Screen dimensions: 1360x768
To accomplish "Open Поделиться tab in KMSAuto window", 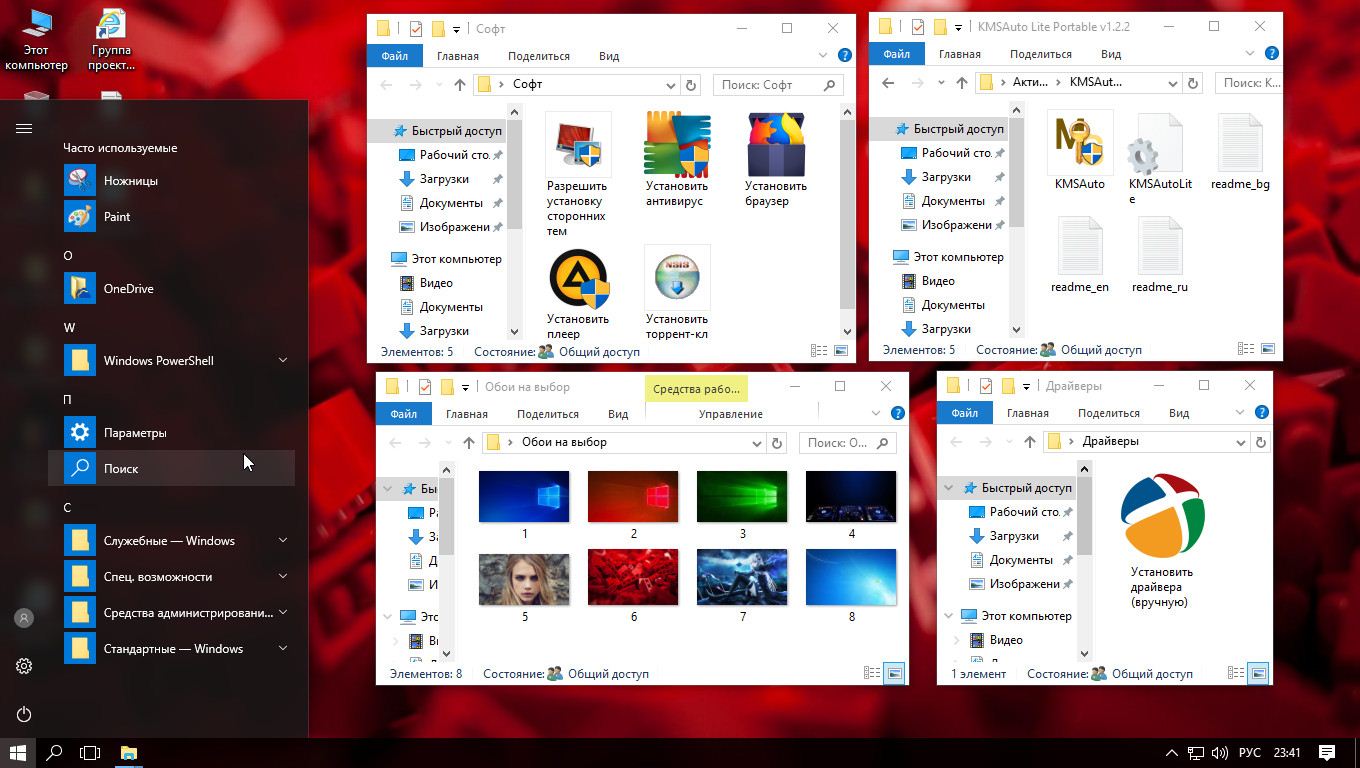I will tap(1040, 54).
